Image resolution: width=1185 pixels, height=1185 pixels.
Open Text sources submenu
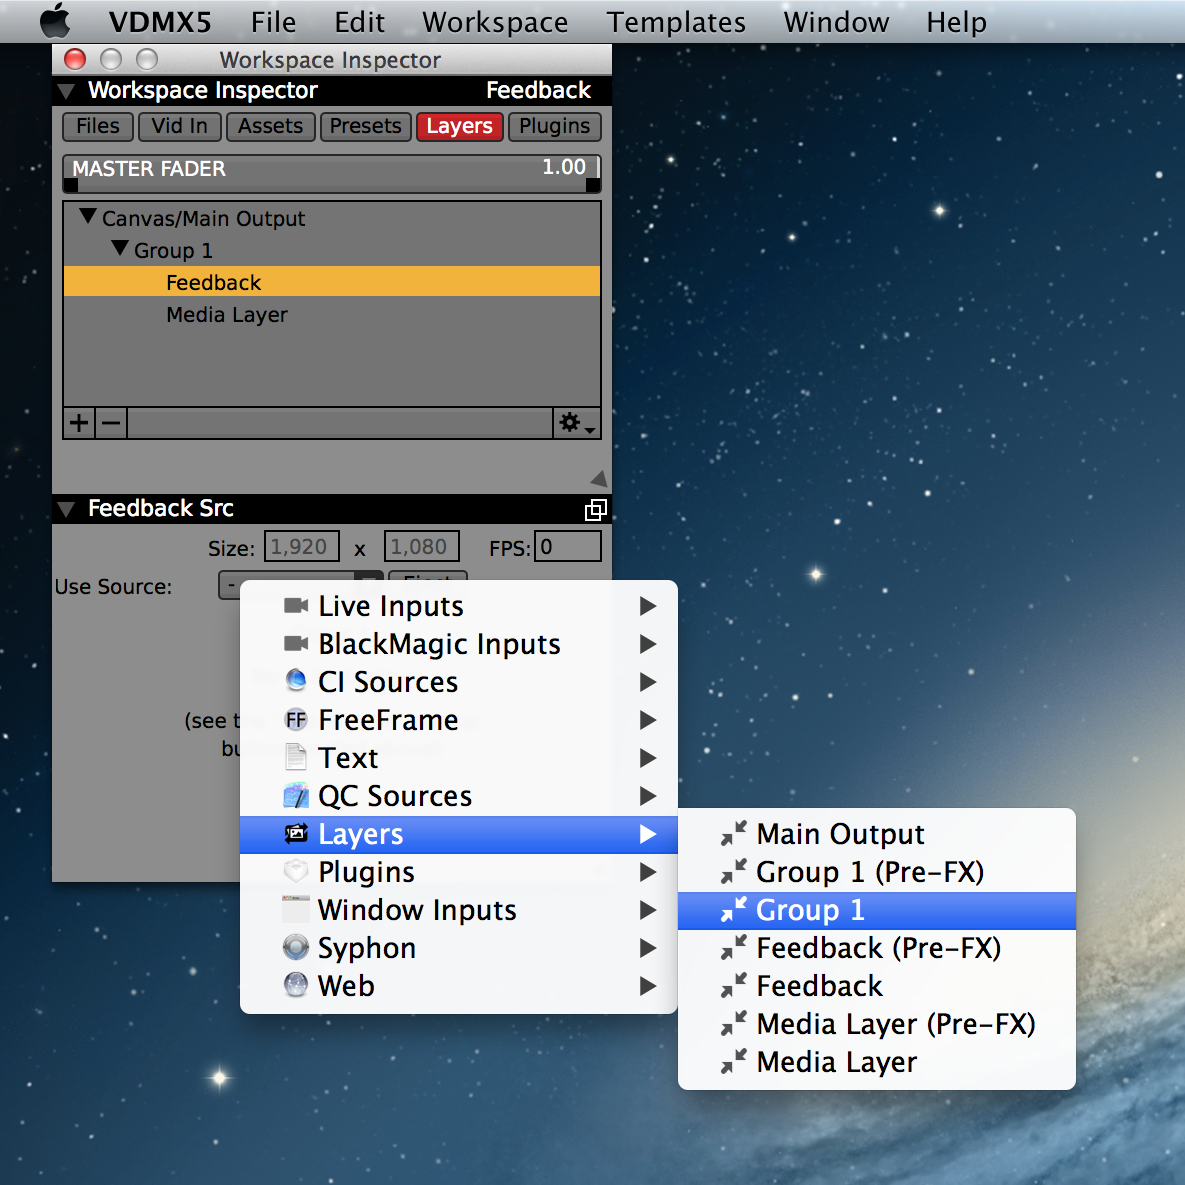(x=458, y=758)
